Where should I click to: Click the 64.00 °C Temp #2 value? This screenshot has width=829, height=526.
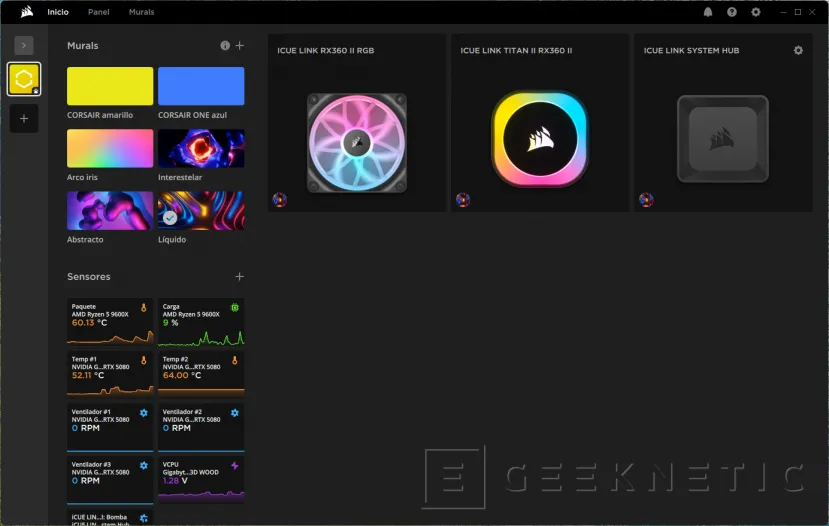182,375
